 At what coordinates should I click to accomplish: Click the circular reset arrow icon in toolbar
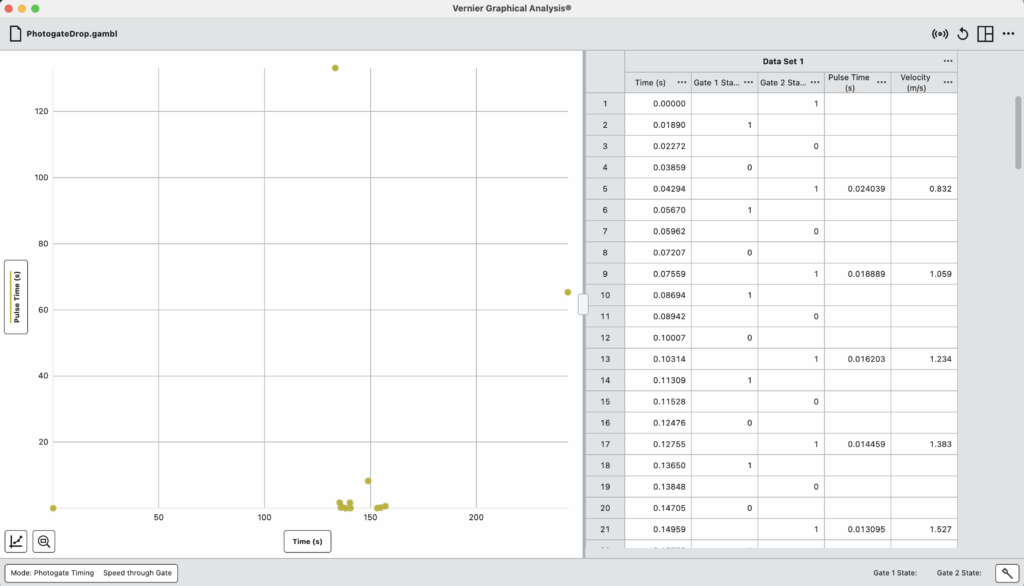pyautogui.click(x=961, y=33)
